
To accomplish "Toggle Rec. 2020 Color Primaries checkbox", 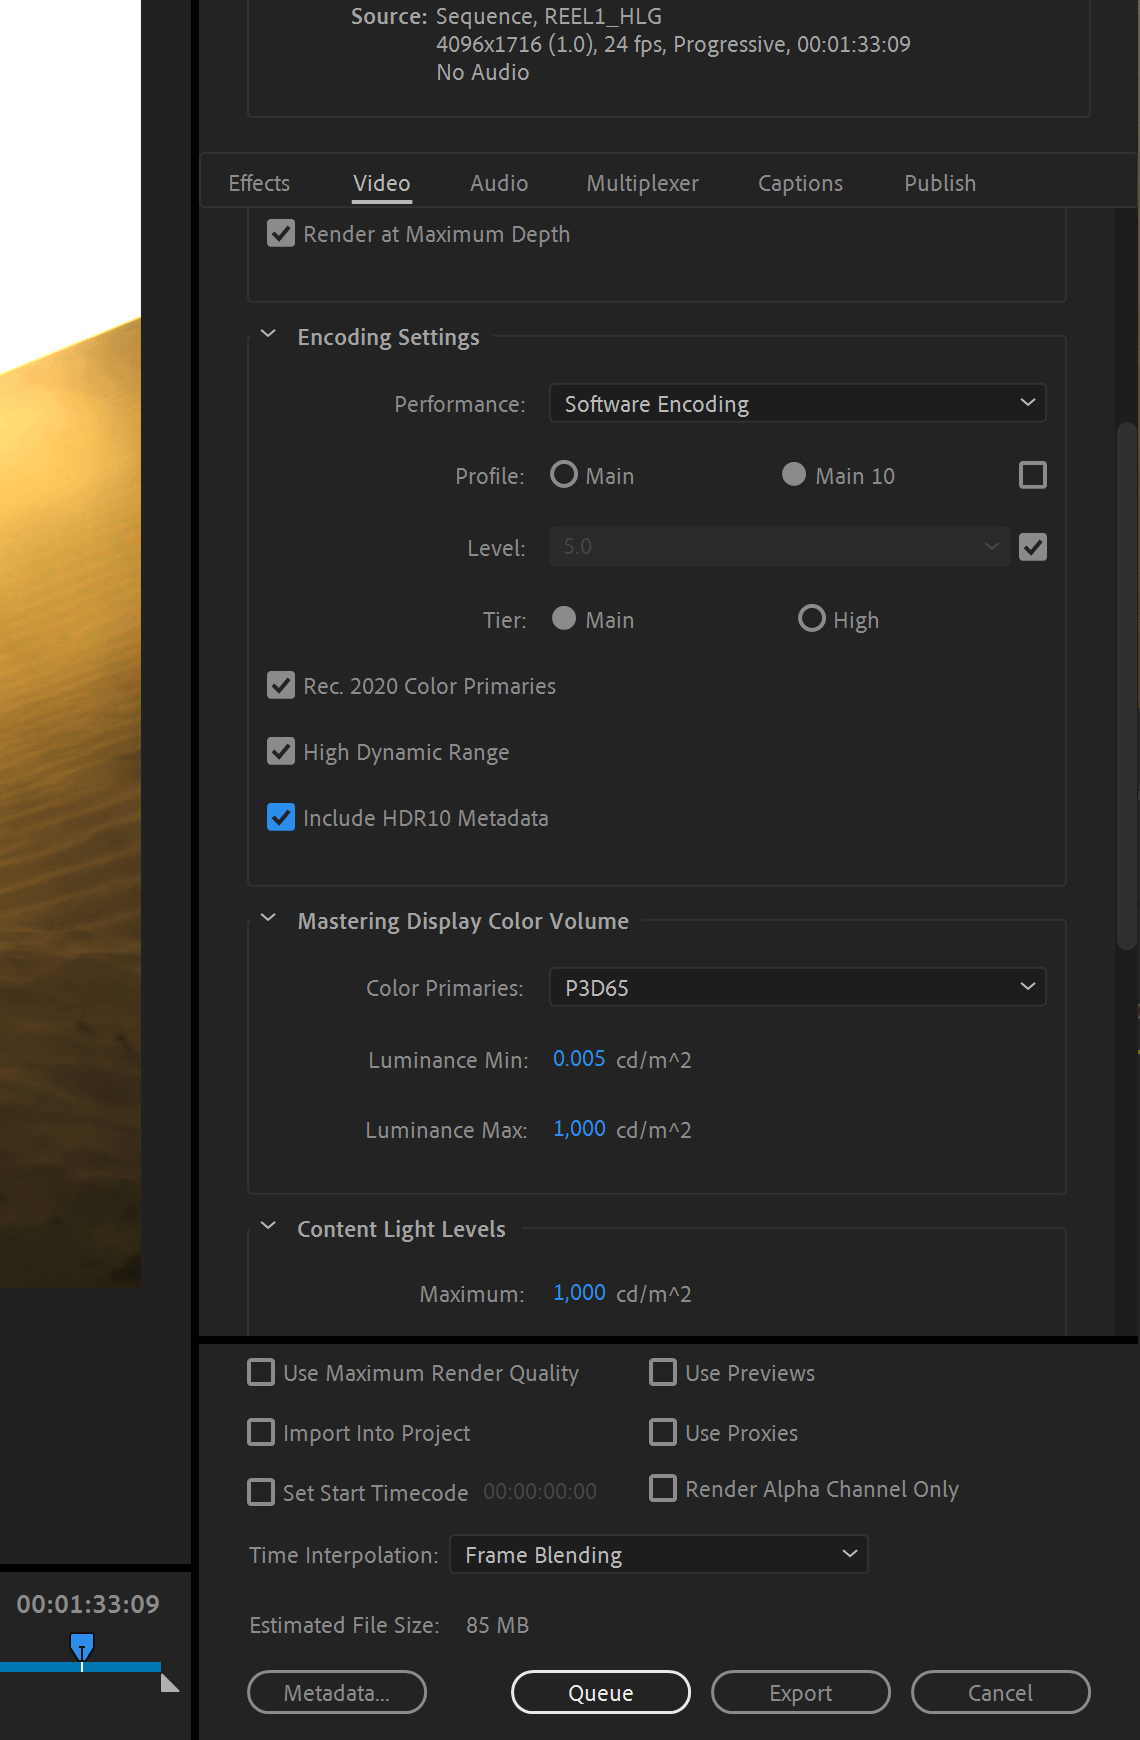I will (281, 685).
